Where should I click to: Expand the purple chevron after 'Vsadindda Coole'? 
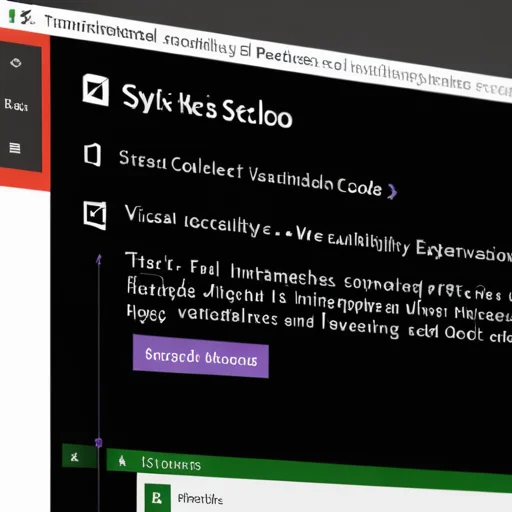coord(392,192)
